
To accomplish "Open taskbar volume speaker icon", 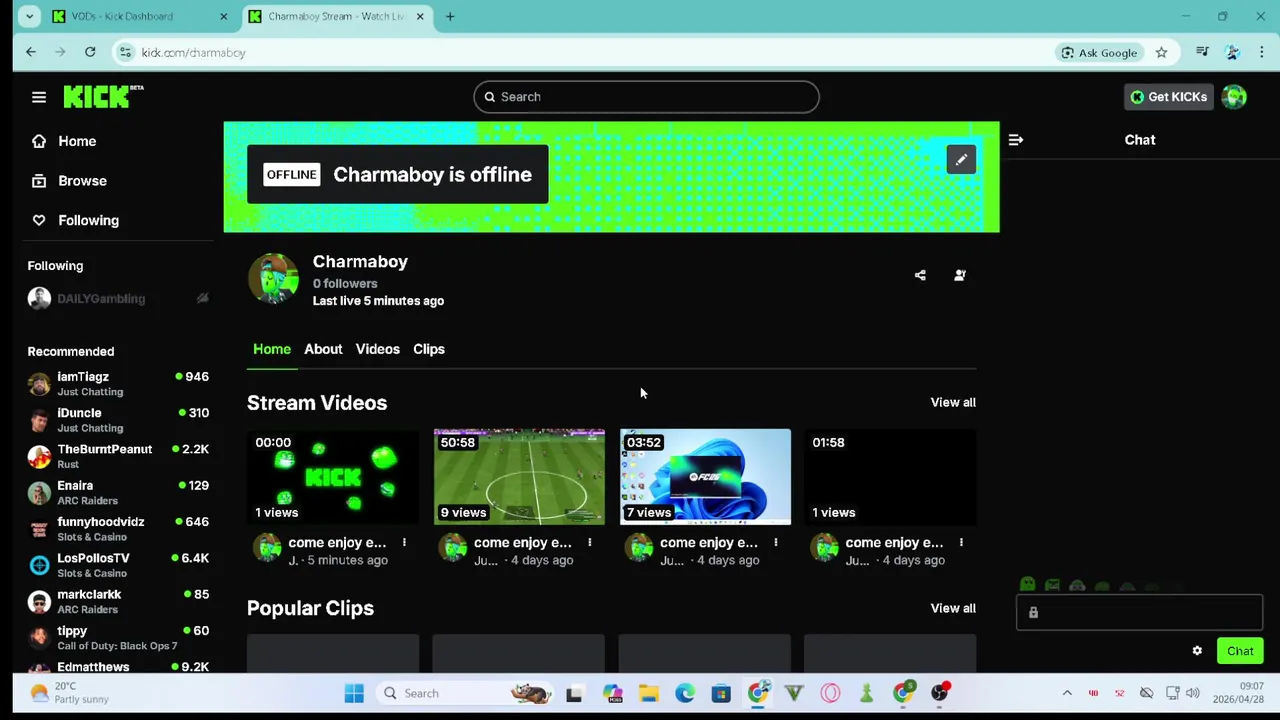I will tap(1192, 693).
